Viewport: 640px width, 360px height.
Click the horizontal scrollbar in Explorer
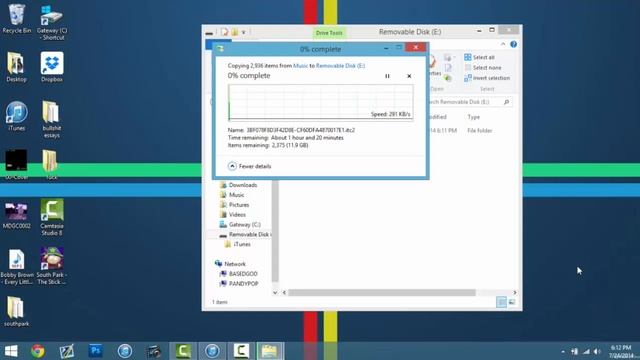[382, 293]
